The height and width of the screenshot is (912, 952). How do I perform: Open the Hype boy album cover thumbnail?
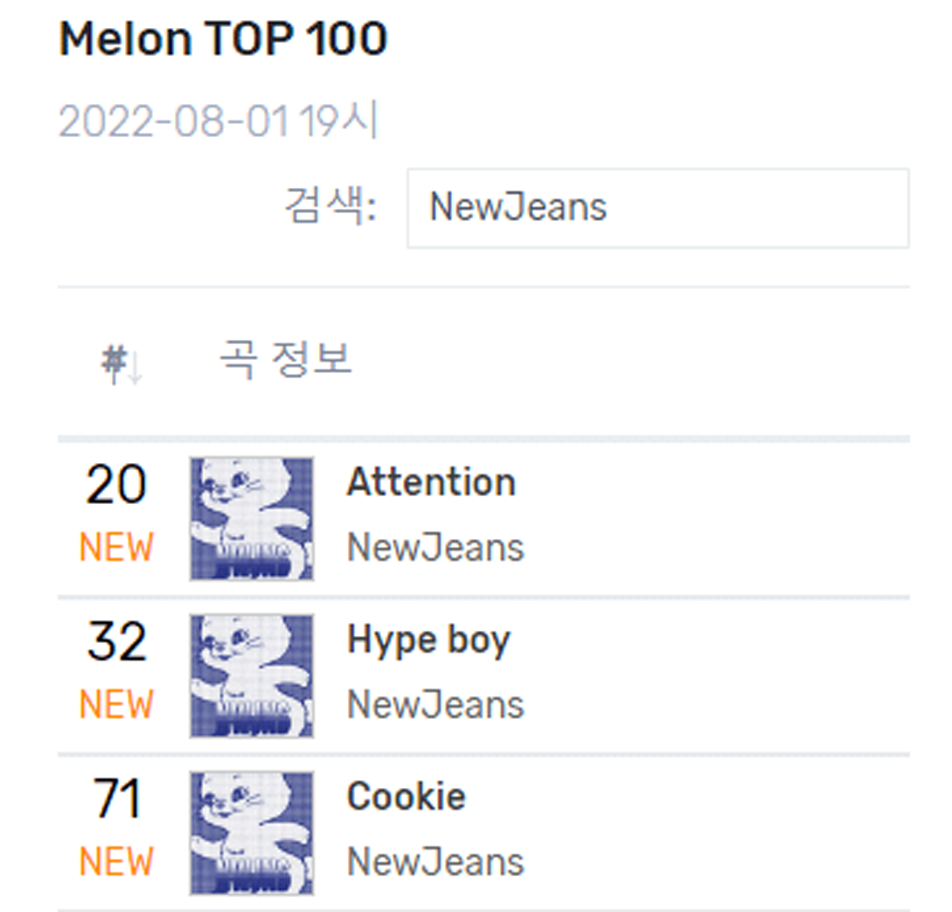point(251,676)
